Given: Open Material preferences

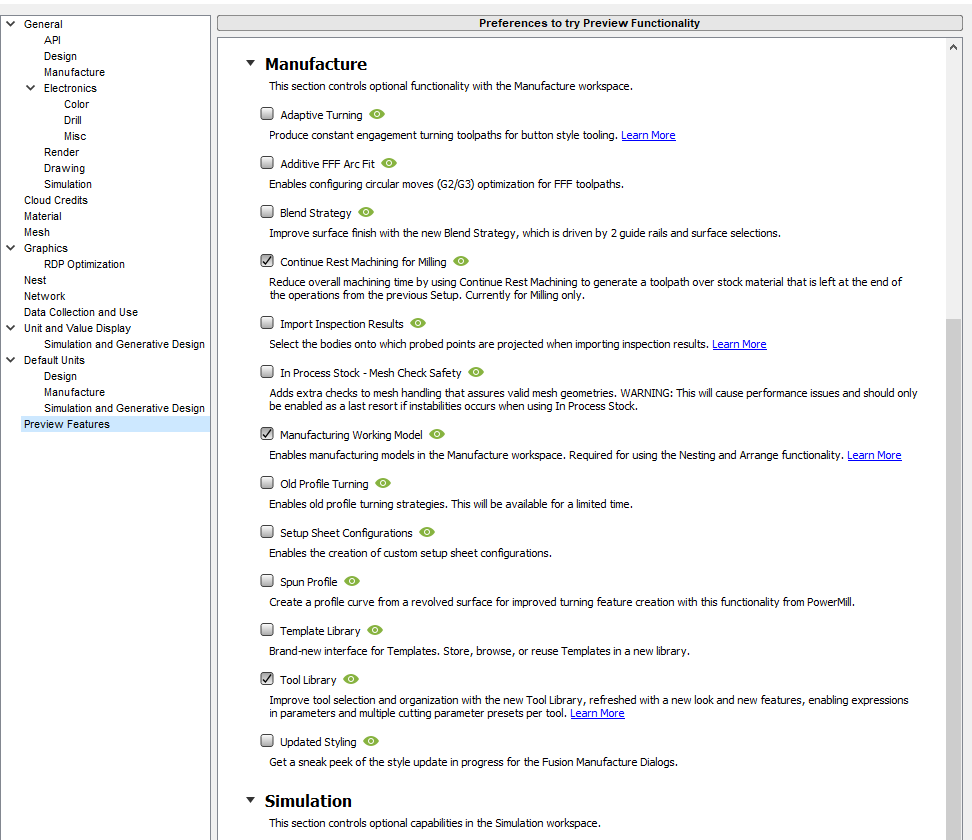Looking at the screenshot, I should point(43,216).
